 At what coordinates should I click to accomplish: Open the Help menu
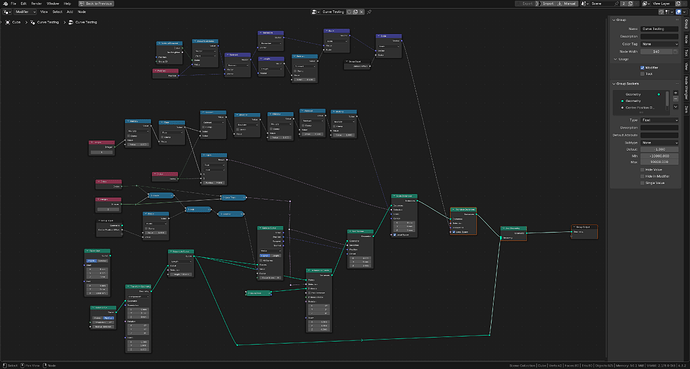67,4
